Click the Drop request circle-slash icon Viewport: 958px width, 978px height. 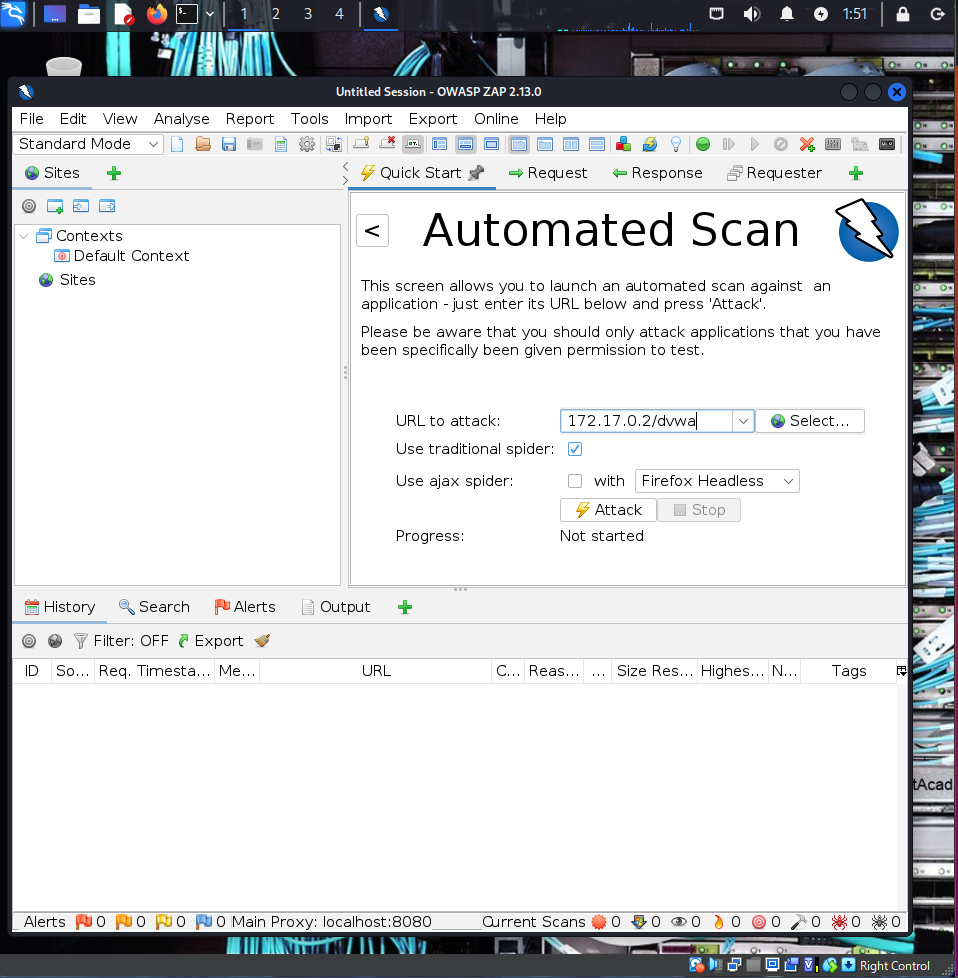780,145
